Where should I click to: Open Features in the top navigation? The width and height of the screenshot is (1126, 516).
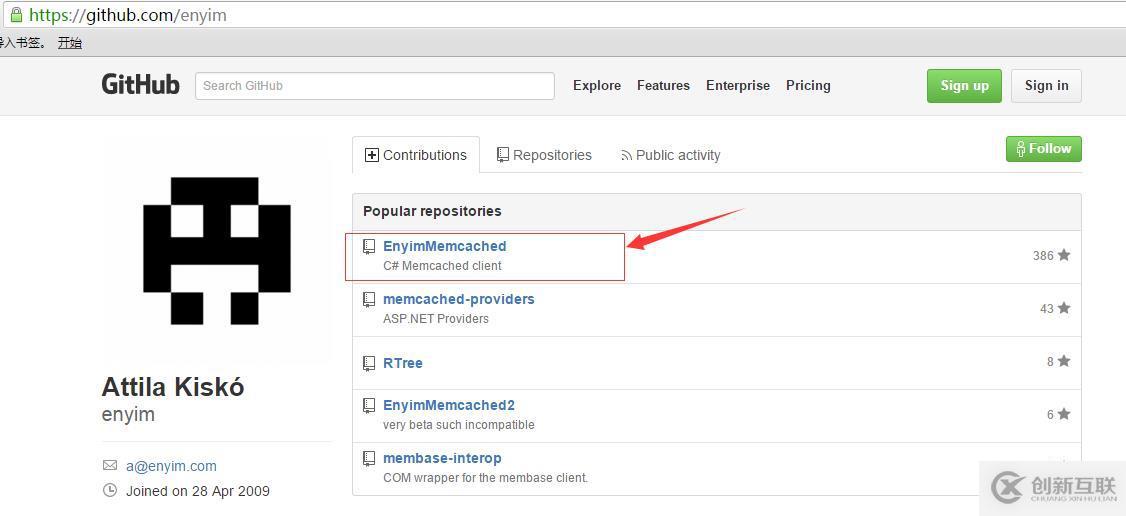click(x=664, y=85)
